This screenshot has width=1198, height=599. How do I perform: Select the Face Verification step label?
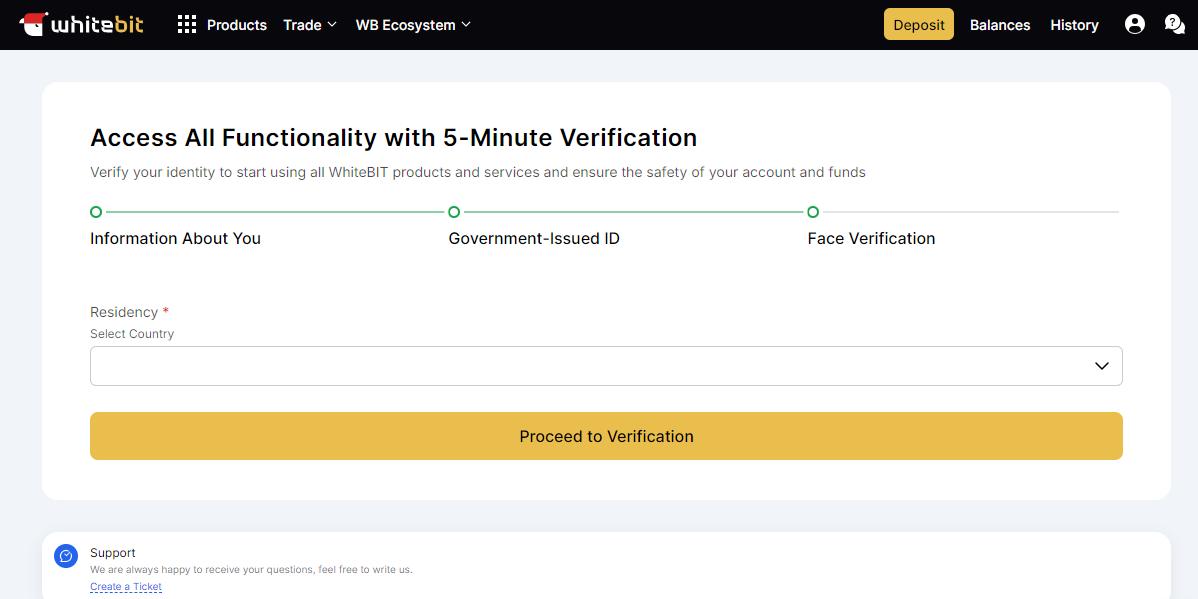871,238
